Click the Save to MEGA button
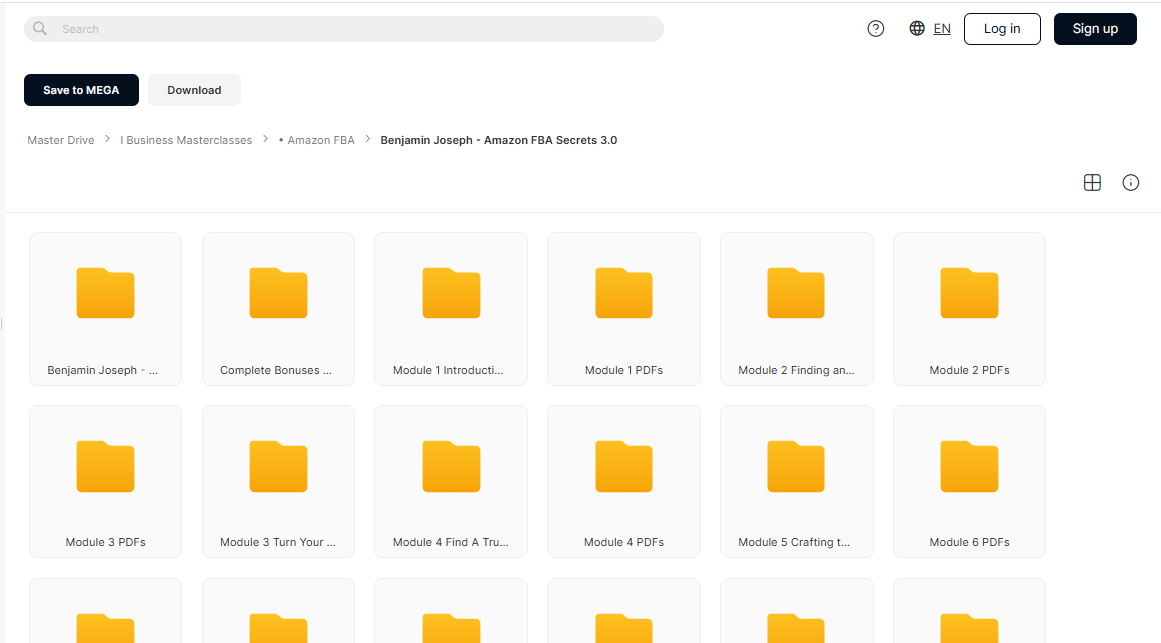Screen dimensions: 1161x643 click(x=81, y=90)
